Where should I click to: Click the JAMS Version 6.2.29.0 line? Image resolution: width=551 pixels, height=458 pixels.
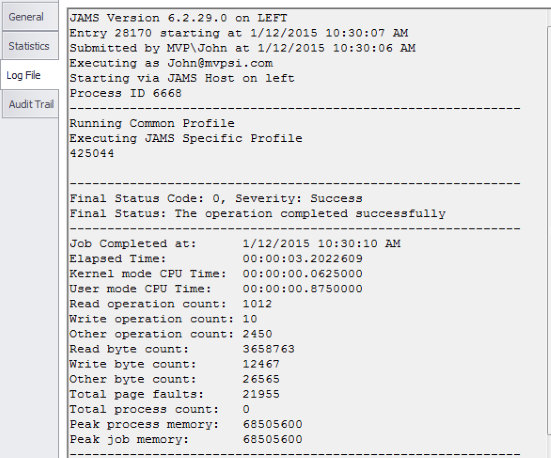178,18
